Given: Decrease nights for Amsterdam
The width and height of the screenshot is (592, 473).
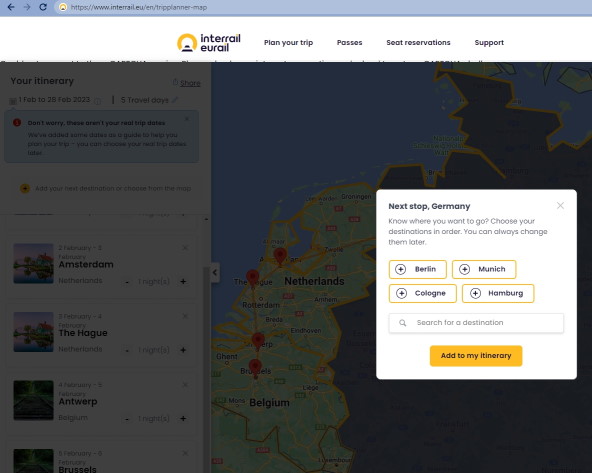Looking at the screenshot, I should click(127, 282).
